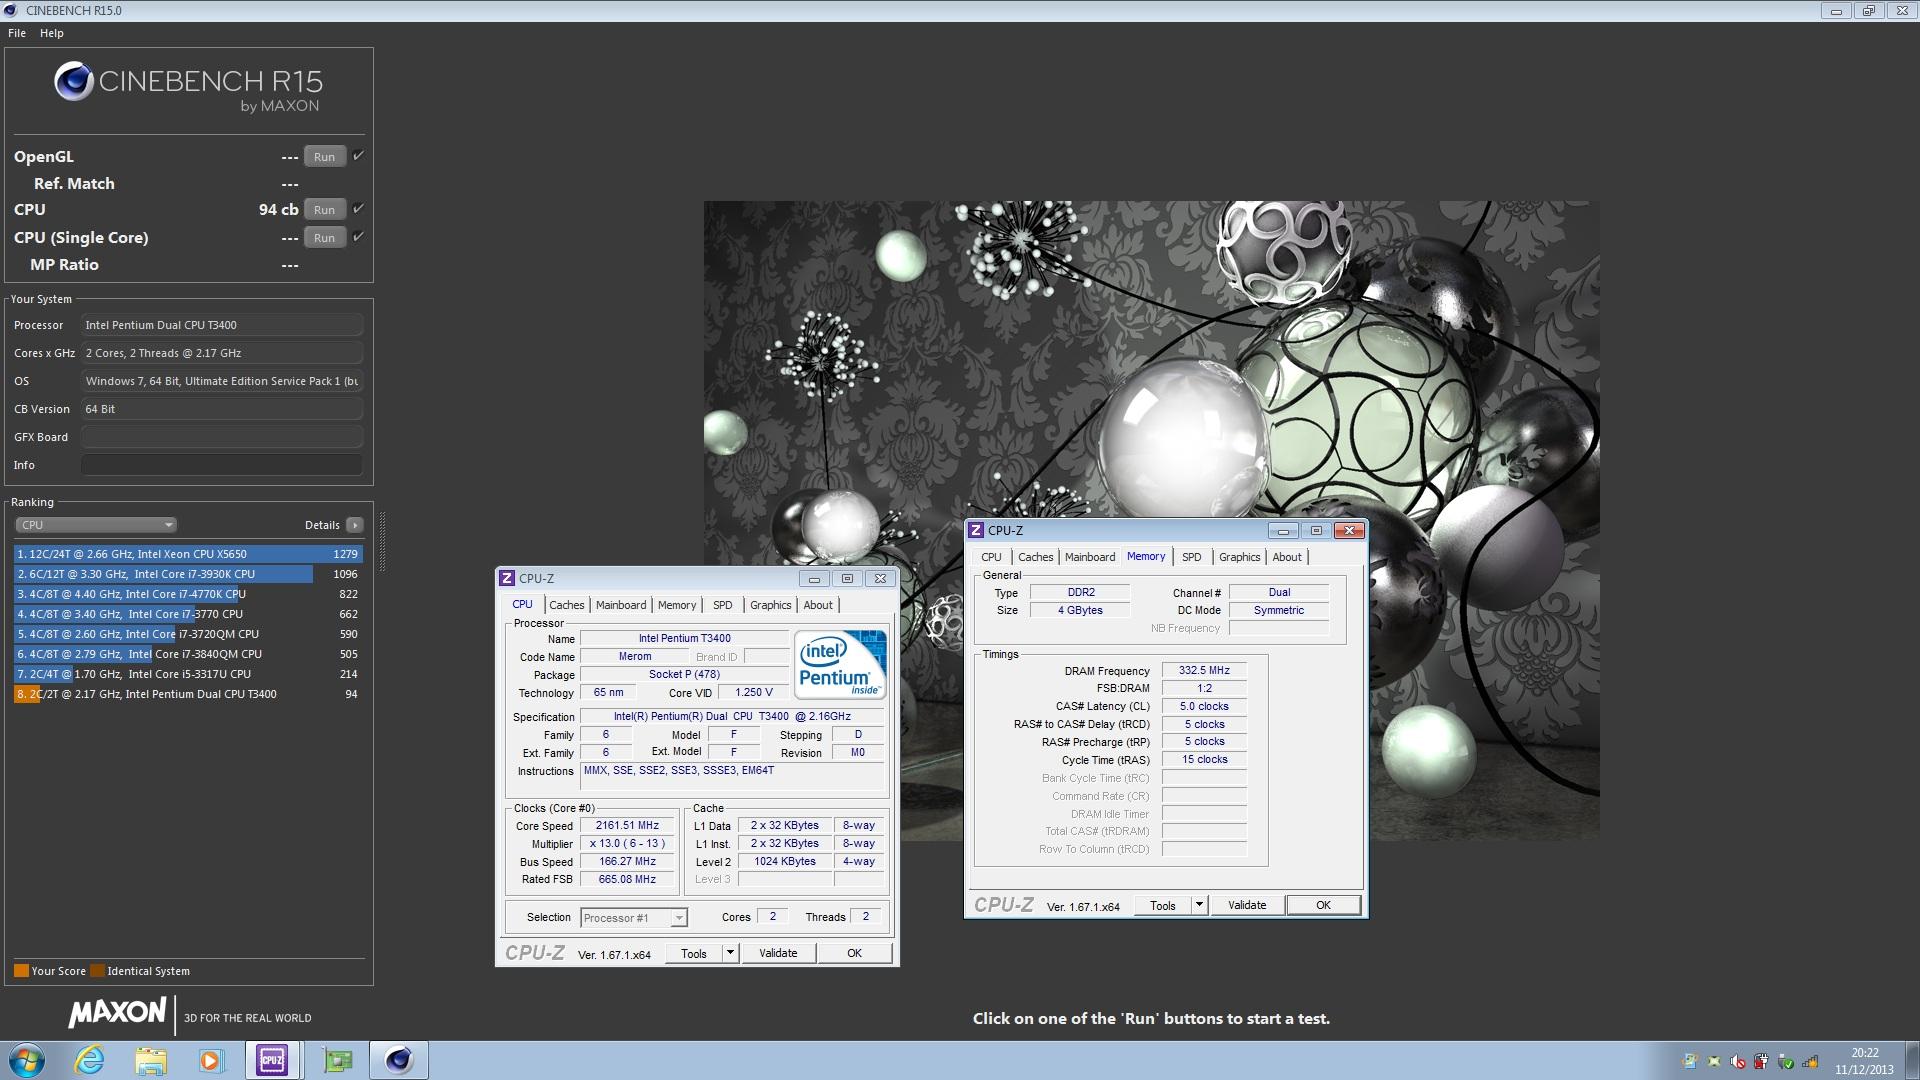Click OK in left CPU-Z window
Viewport: 1920px width, 1080px height.
(x=855, y=953)
